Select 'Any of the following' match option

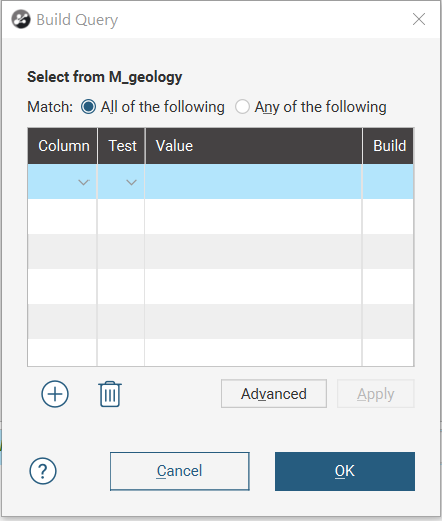point(242,107)
